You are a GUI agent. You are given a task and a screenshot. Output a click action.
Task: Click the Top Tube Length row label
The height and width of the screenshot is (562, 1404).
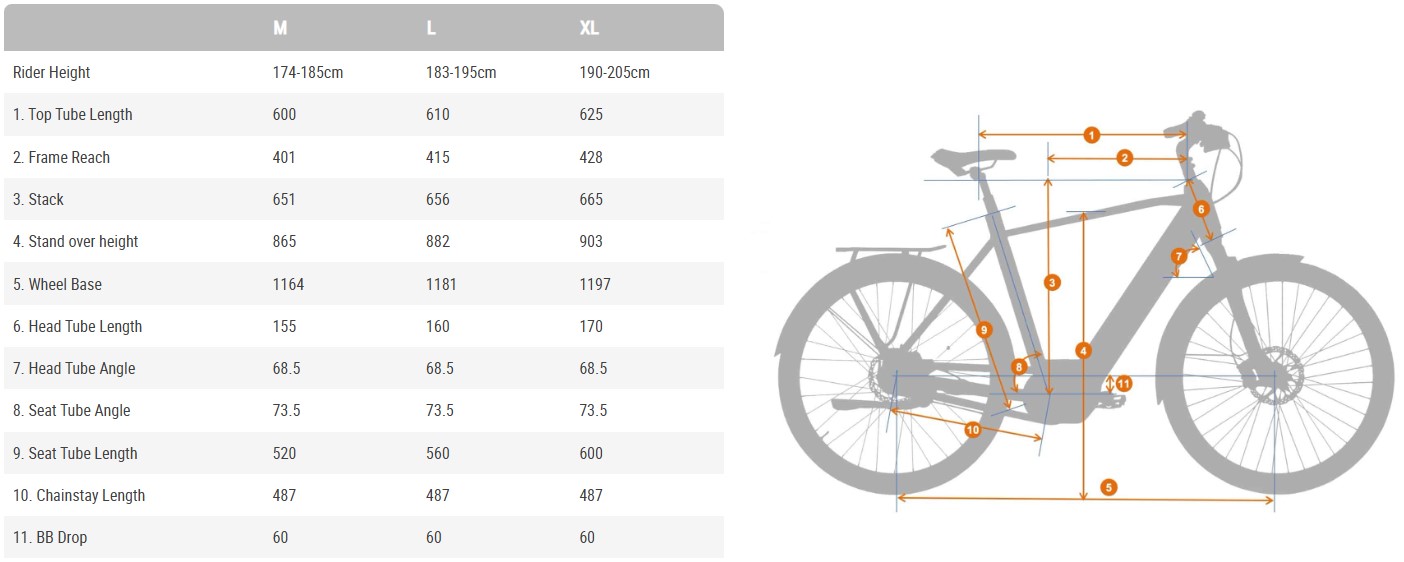[x=72, y=114]
